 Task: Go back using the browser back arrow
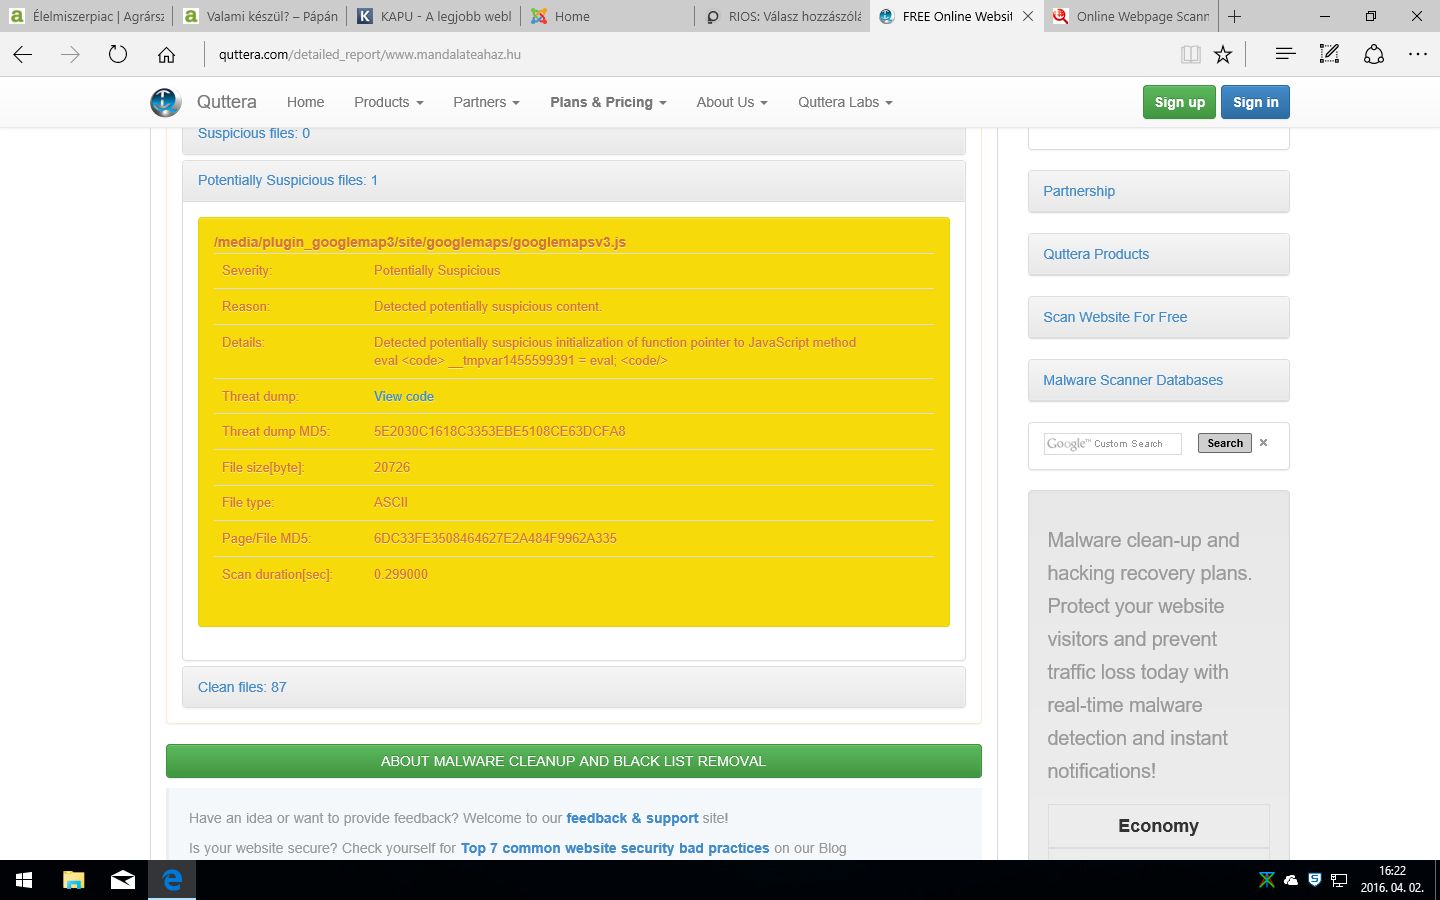click(x=23, y=55)
